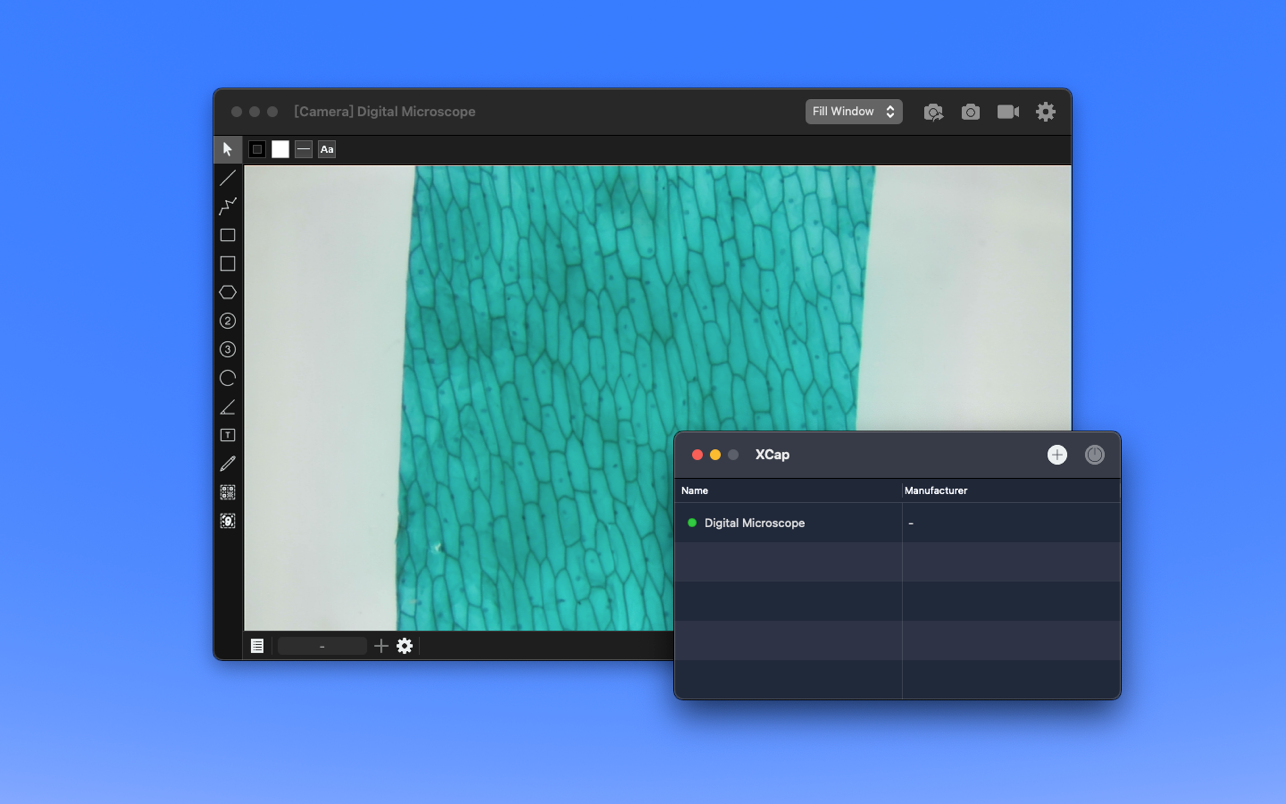
Task: Start video recording
Action: click(x=1008, y=112)
